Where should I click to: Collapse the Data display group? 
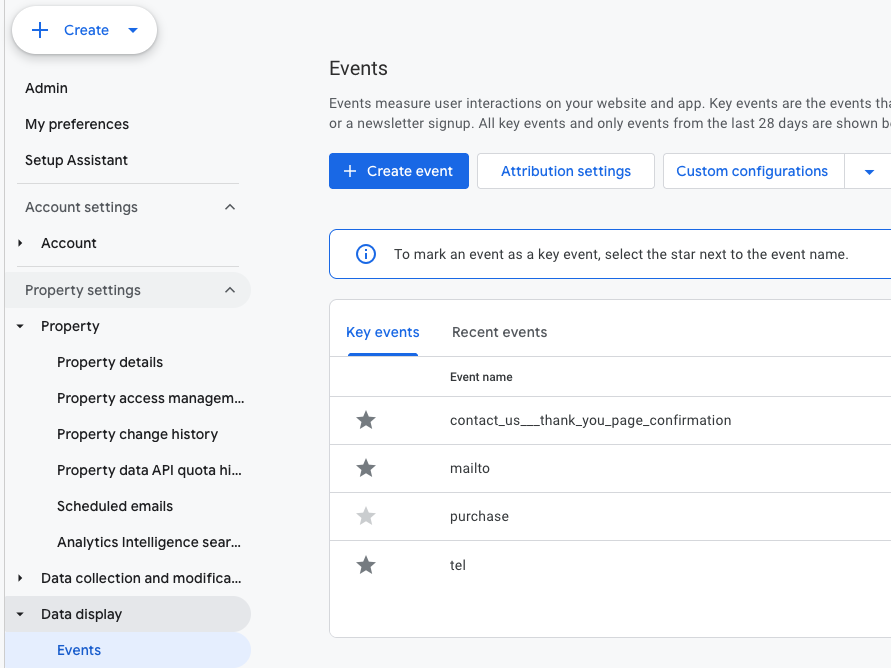click(x=20, y=614)
